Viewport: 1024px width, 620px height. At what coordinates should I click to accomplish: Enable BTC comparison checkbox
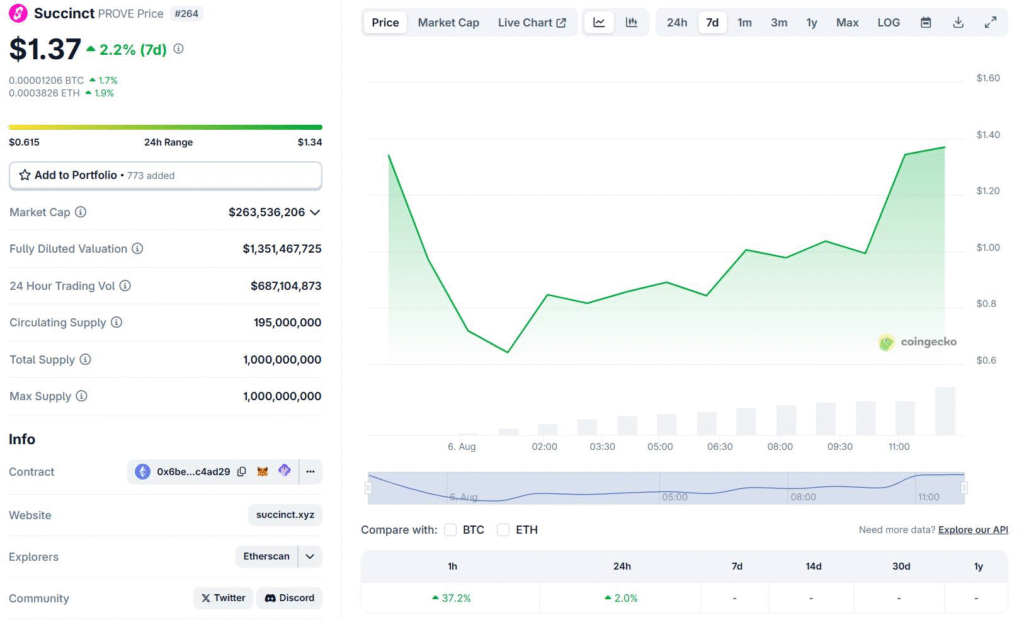point(450,530)
